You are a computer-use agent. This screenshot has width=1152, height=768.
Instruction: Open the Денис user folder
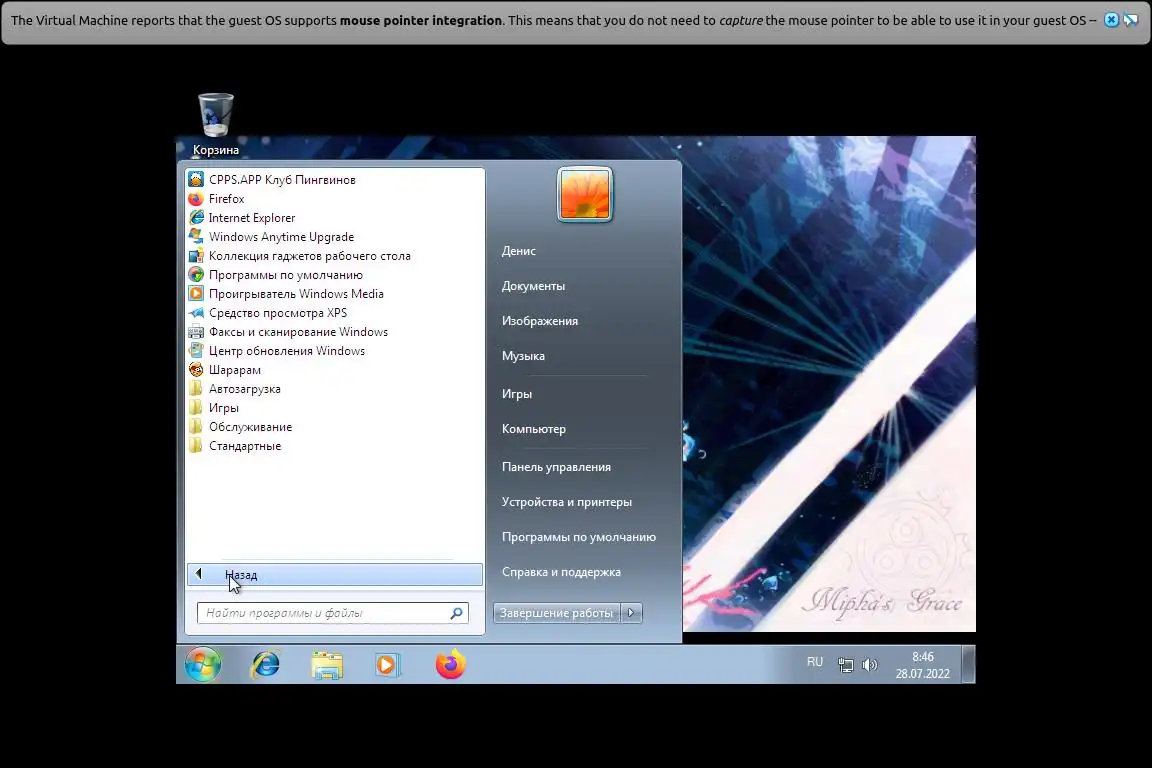[x=519, y=251]
